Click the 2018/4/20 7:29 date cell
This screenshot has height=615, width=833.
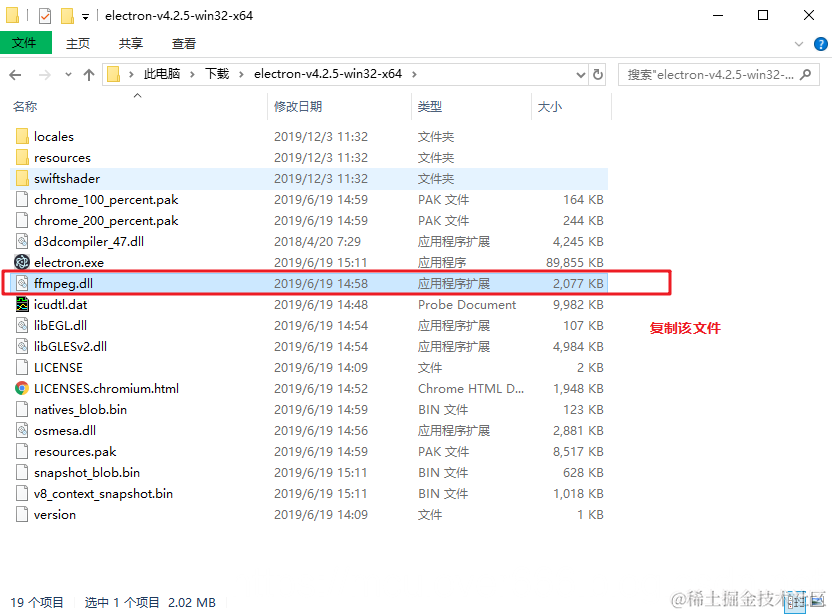[x=317, y=242]
